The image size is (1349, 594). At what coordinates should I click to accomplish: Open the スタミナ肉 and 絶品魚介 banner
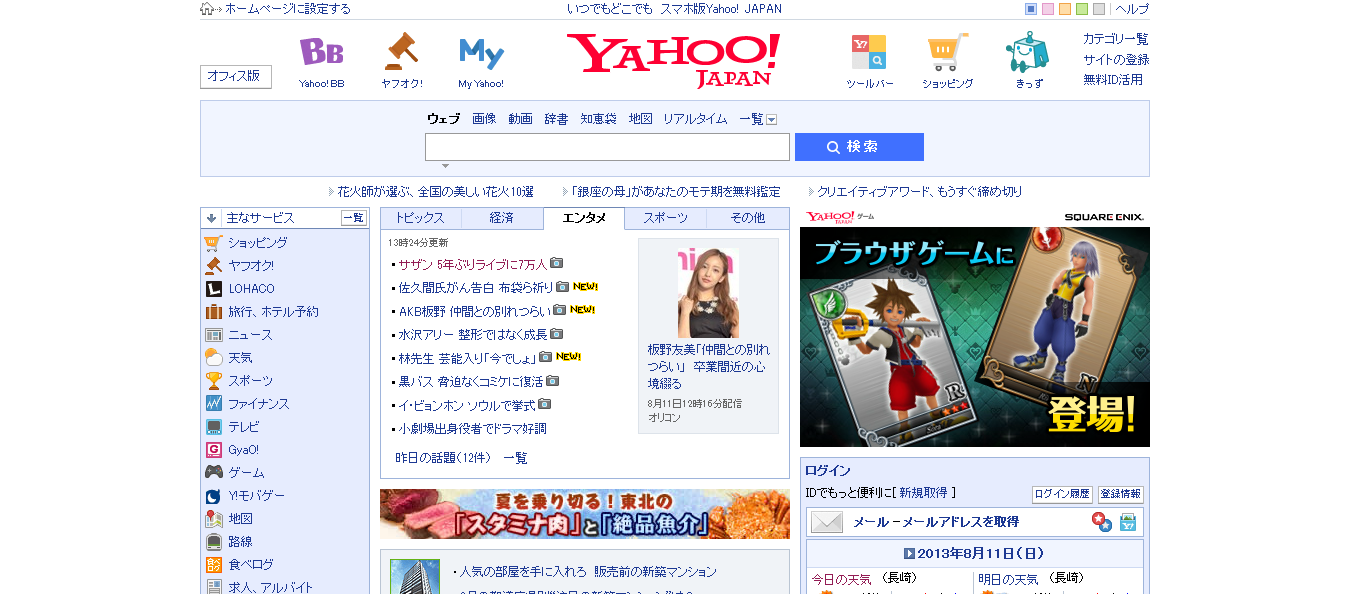(585, 514)
